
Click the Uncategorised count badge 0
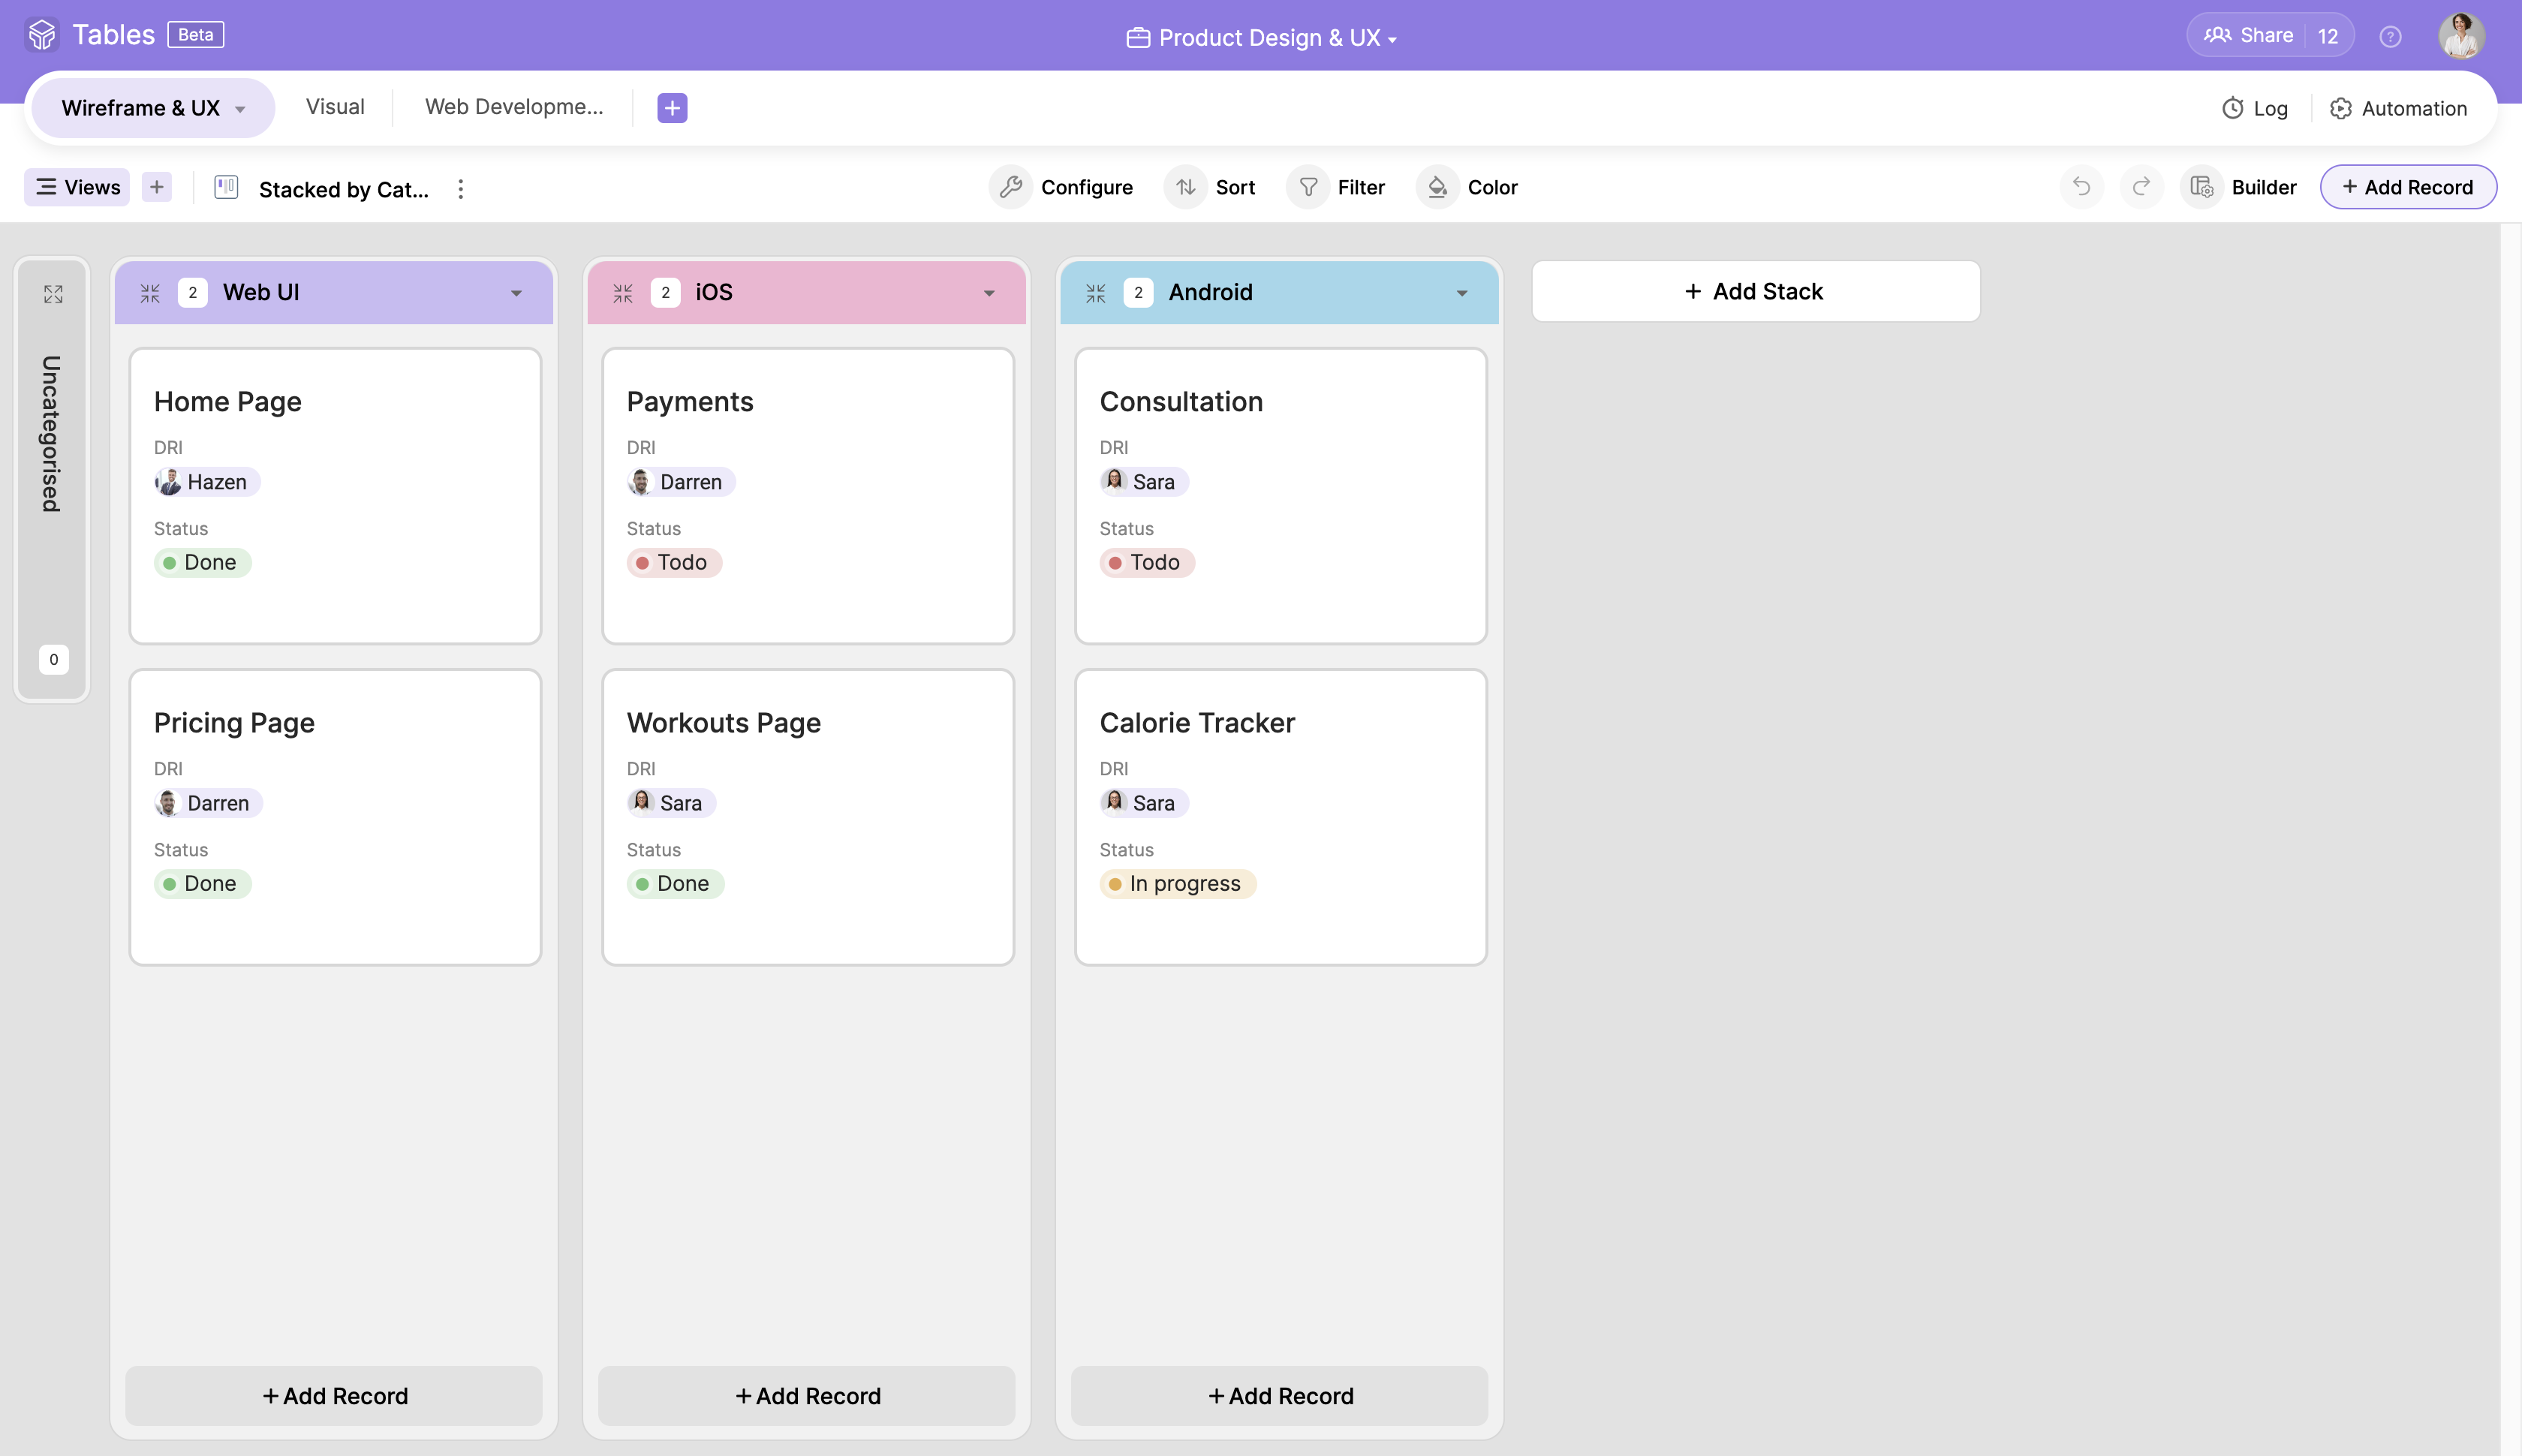(x=54, y=659)
